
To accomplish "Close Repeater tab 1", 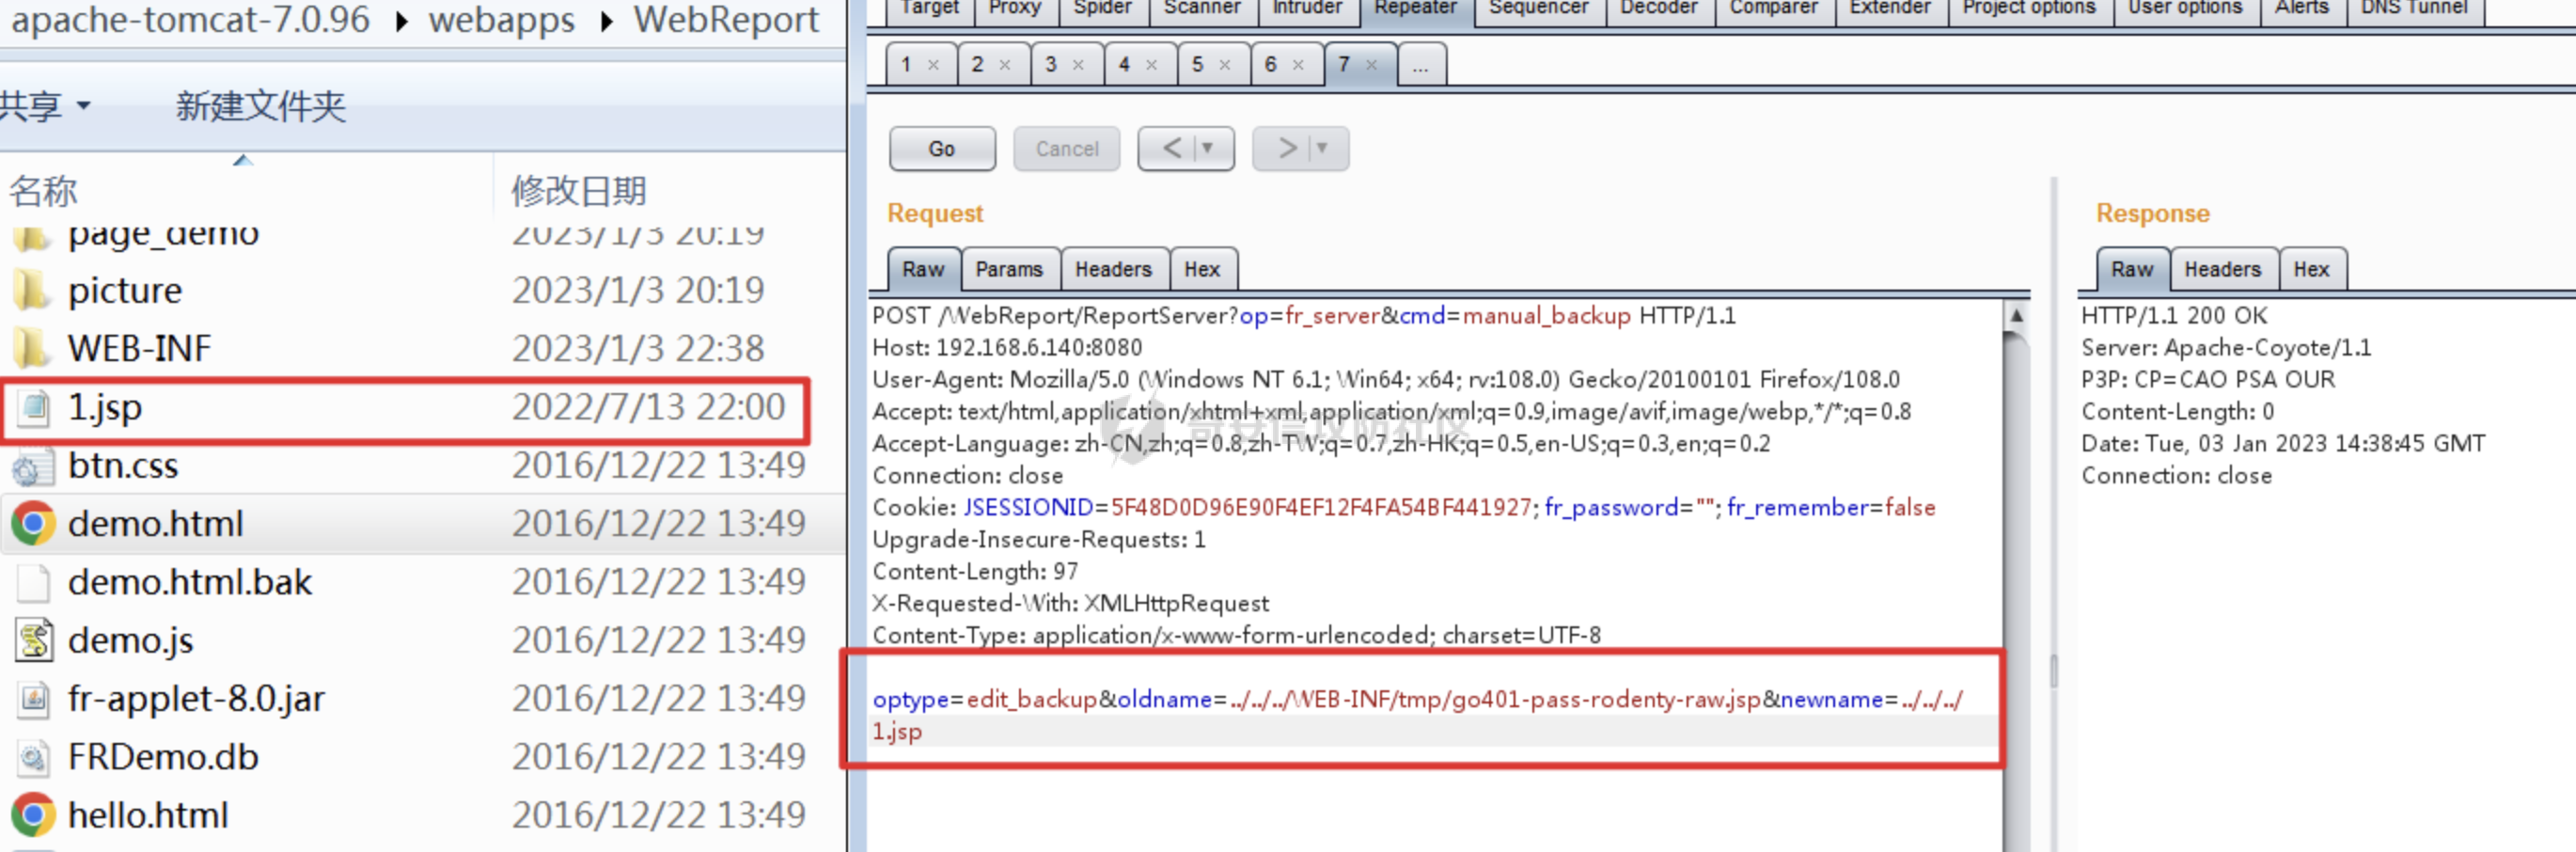I will point(933,65).
